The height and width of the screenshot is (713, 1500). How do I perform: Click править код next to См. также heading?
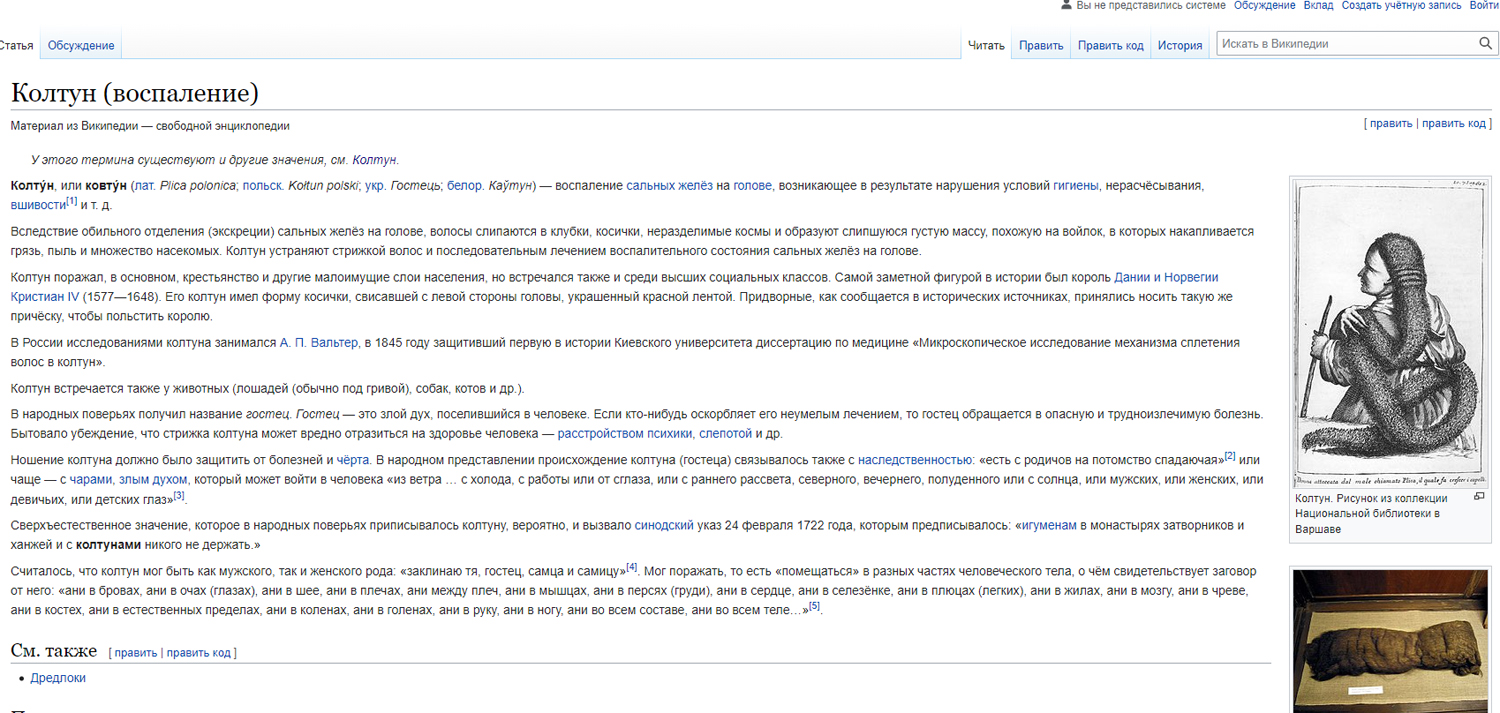[x=199, y=653]
